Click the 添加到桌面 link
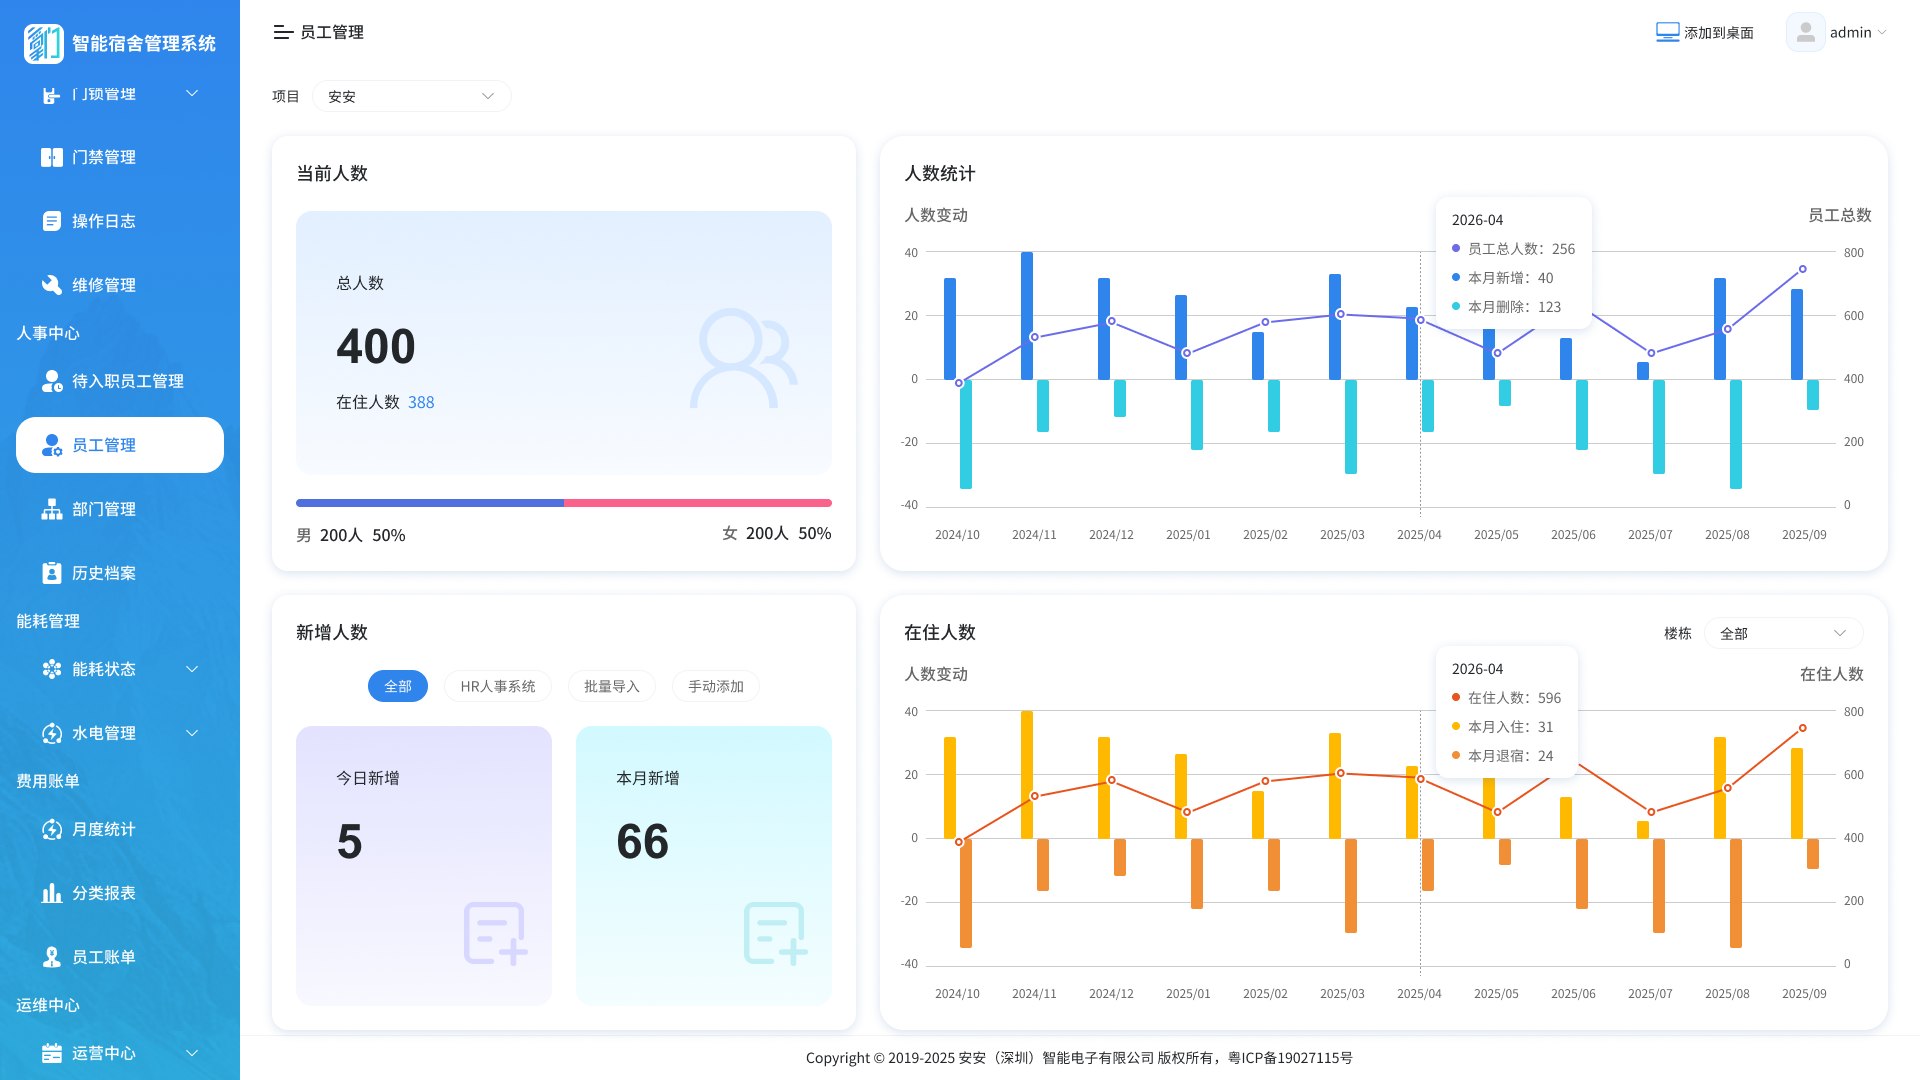 pos(1719,33)
